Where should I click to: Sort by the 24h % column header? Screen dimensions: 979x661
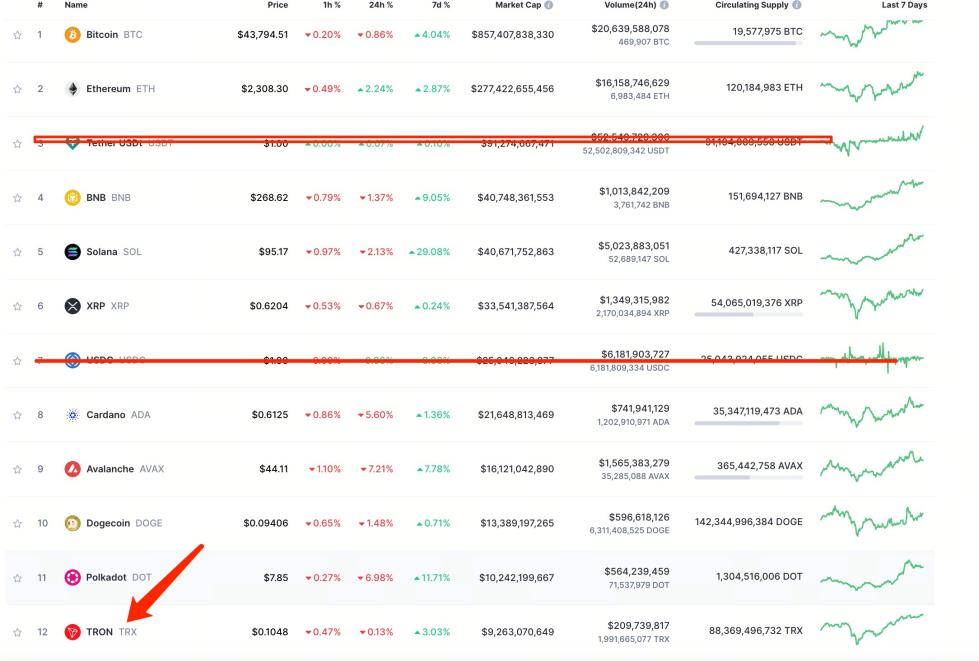point(381,5)
